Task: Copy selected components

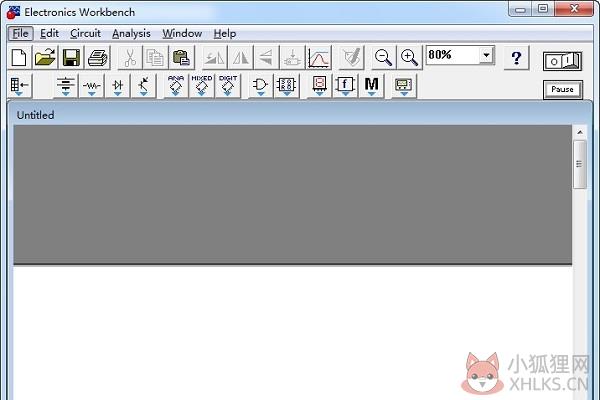Action: (x=155, y=58)
